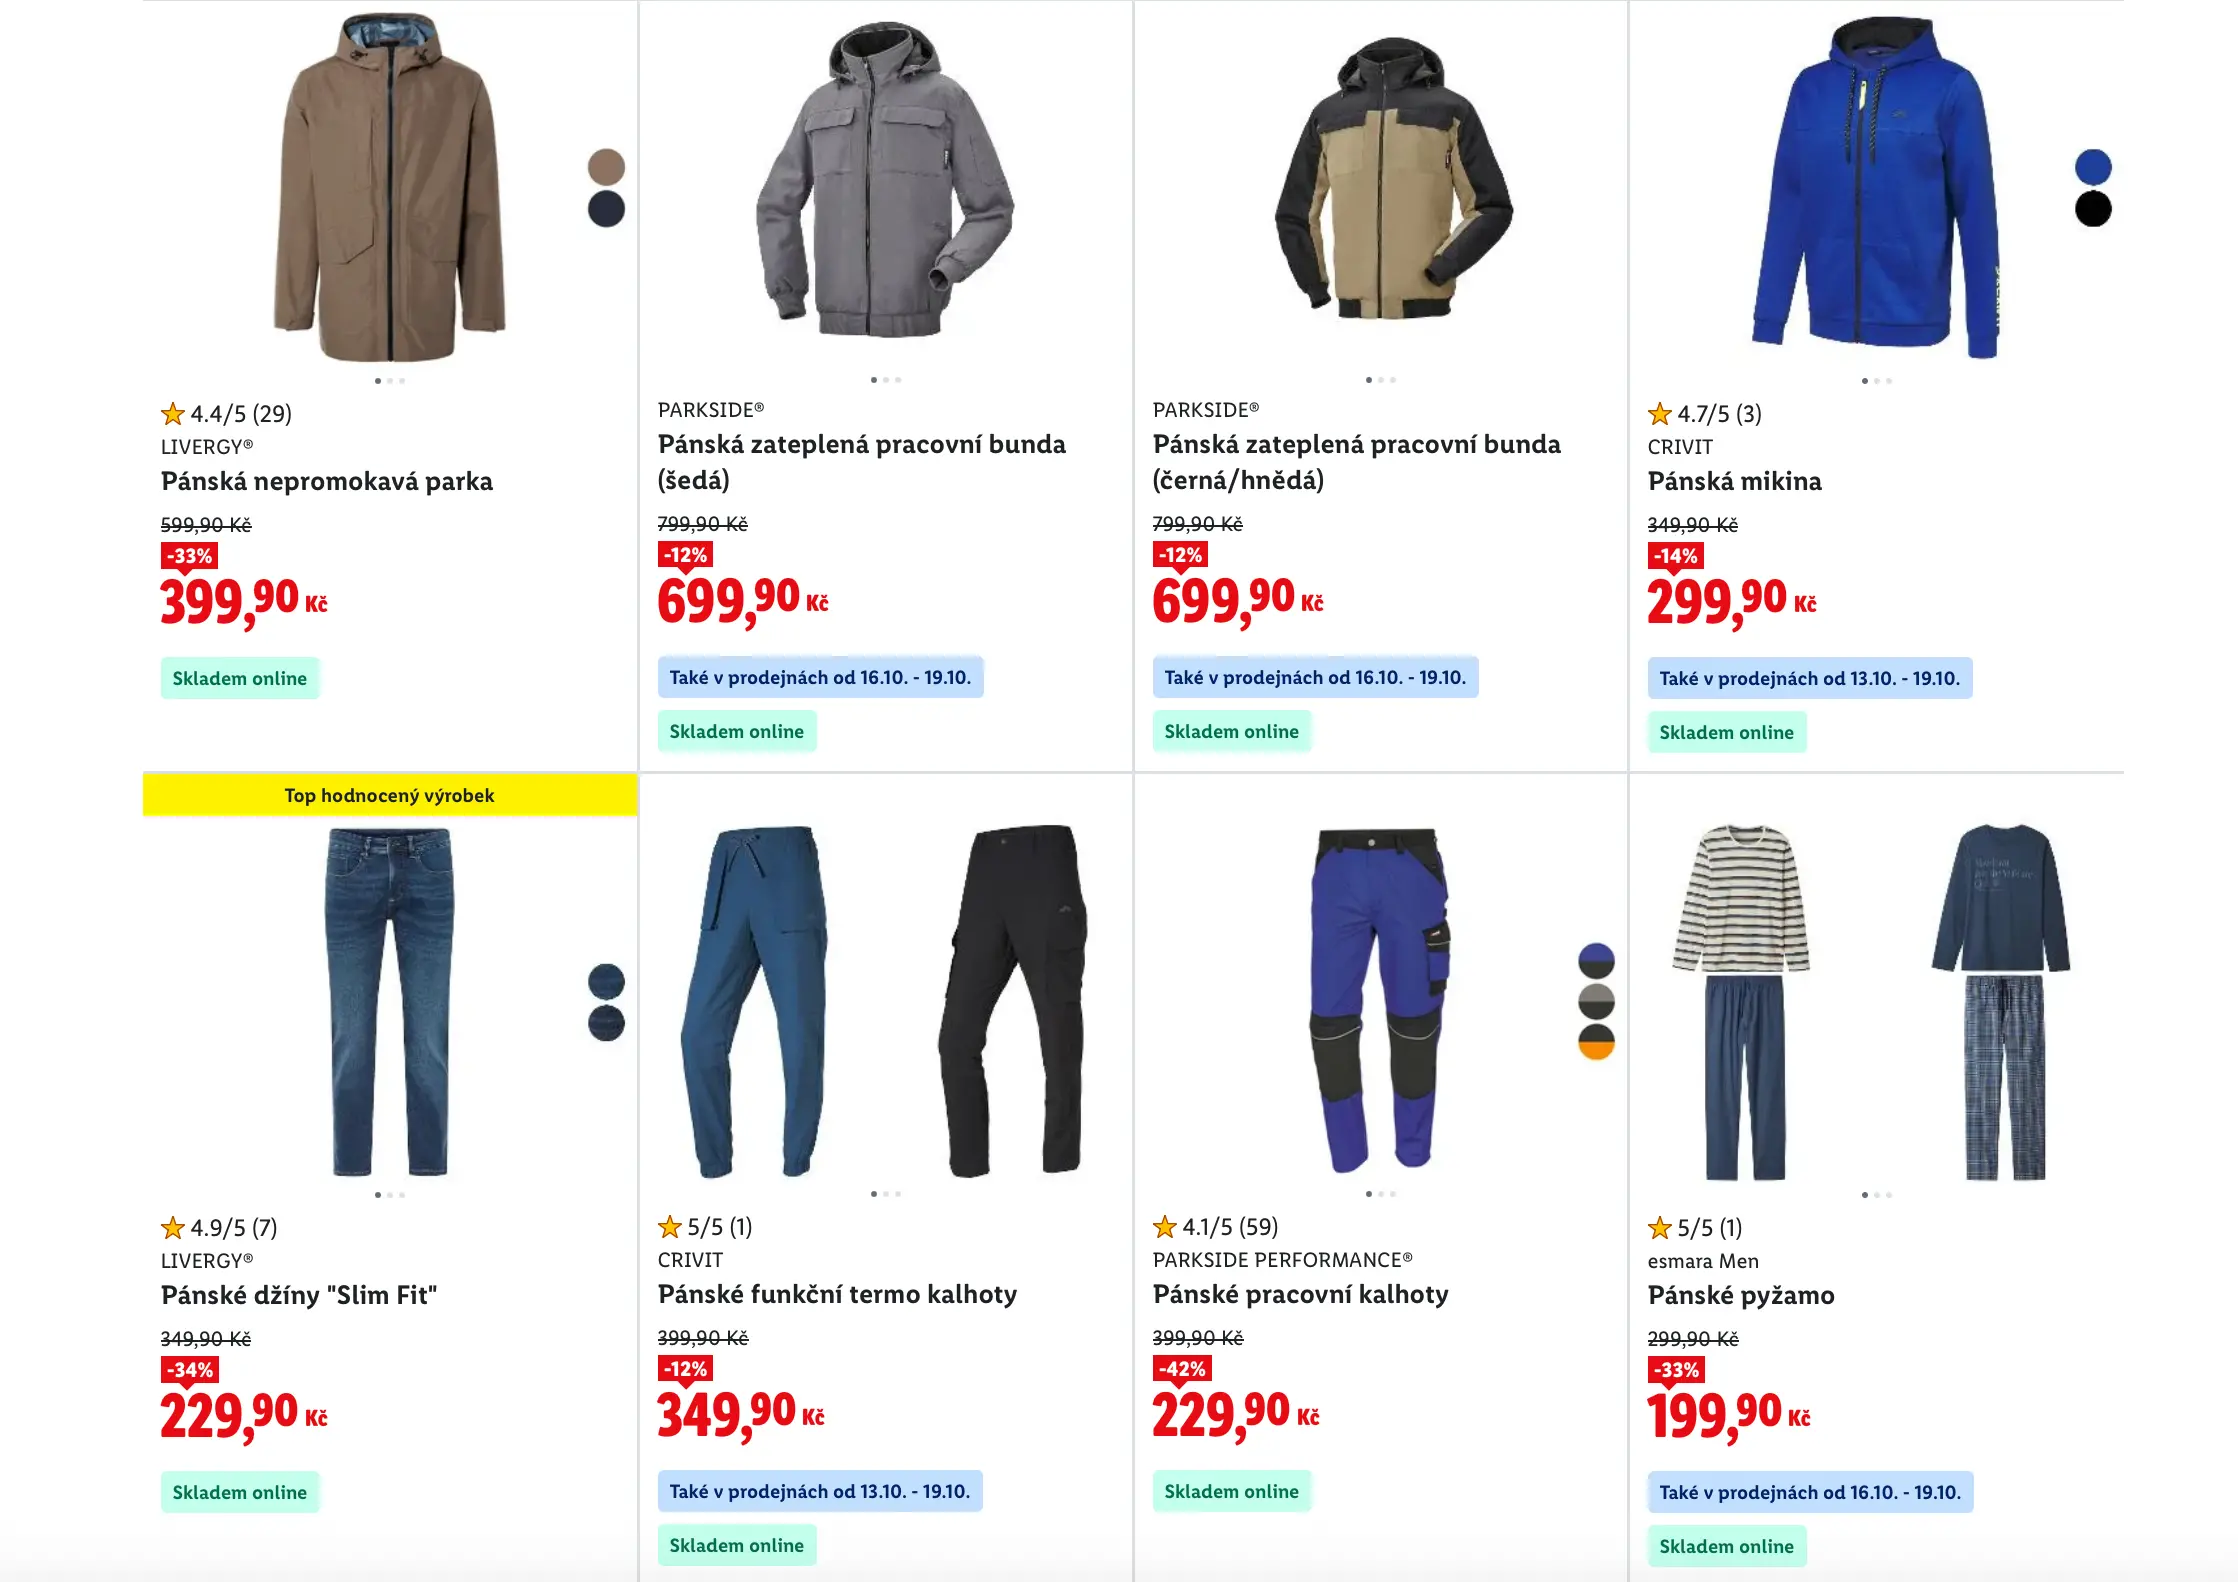The width and height of the screenshot is (2238, 1582).
Task: Pick the grey swatch for Pánské pracovní kalhoty
Action: [x=1596, y=1001]
